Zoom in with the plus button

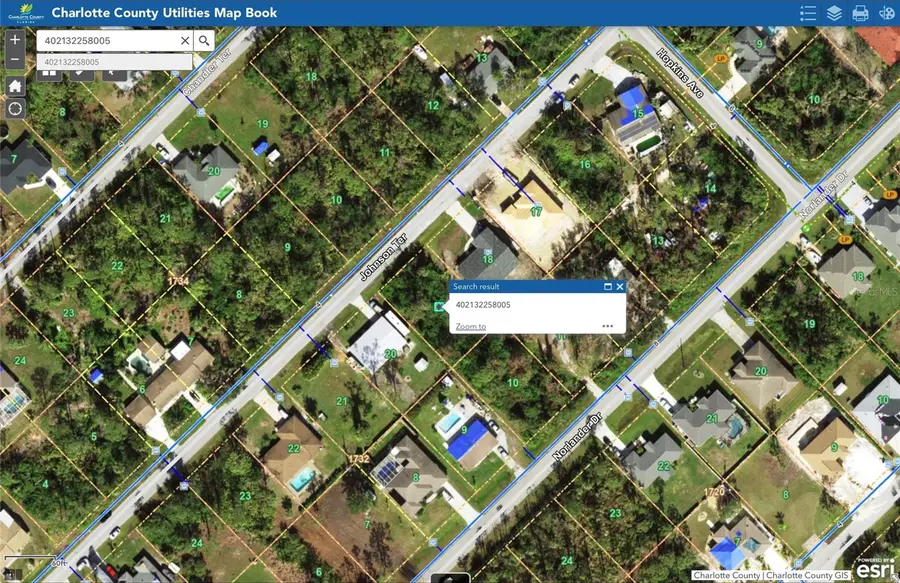coord(14,40)
